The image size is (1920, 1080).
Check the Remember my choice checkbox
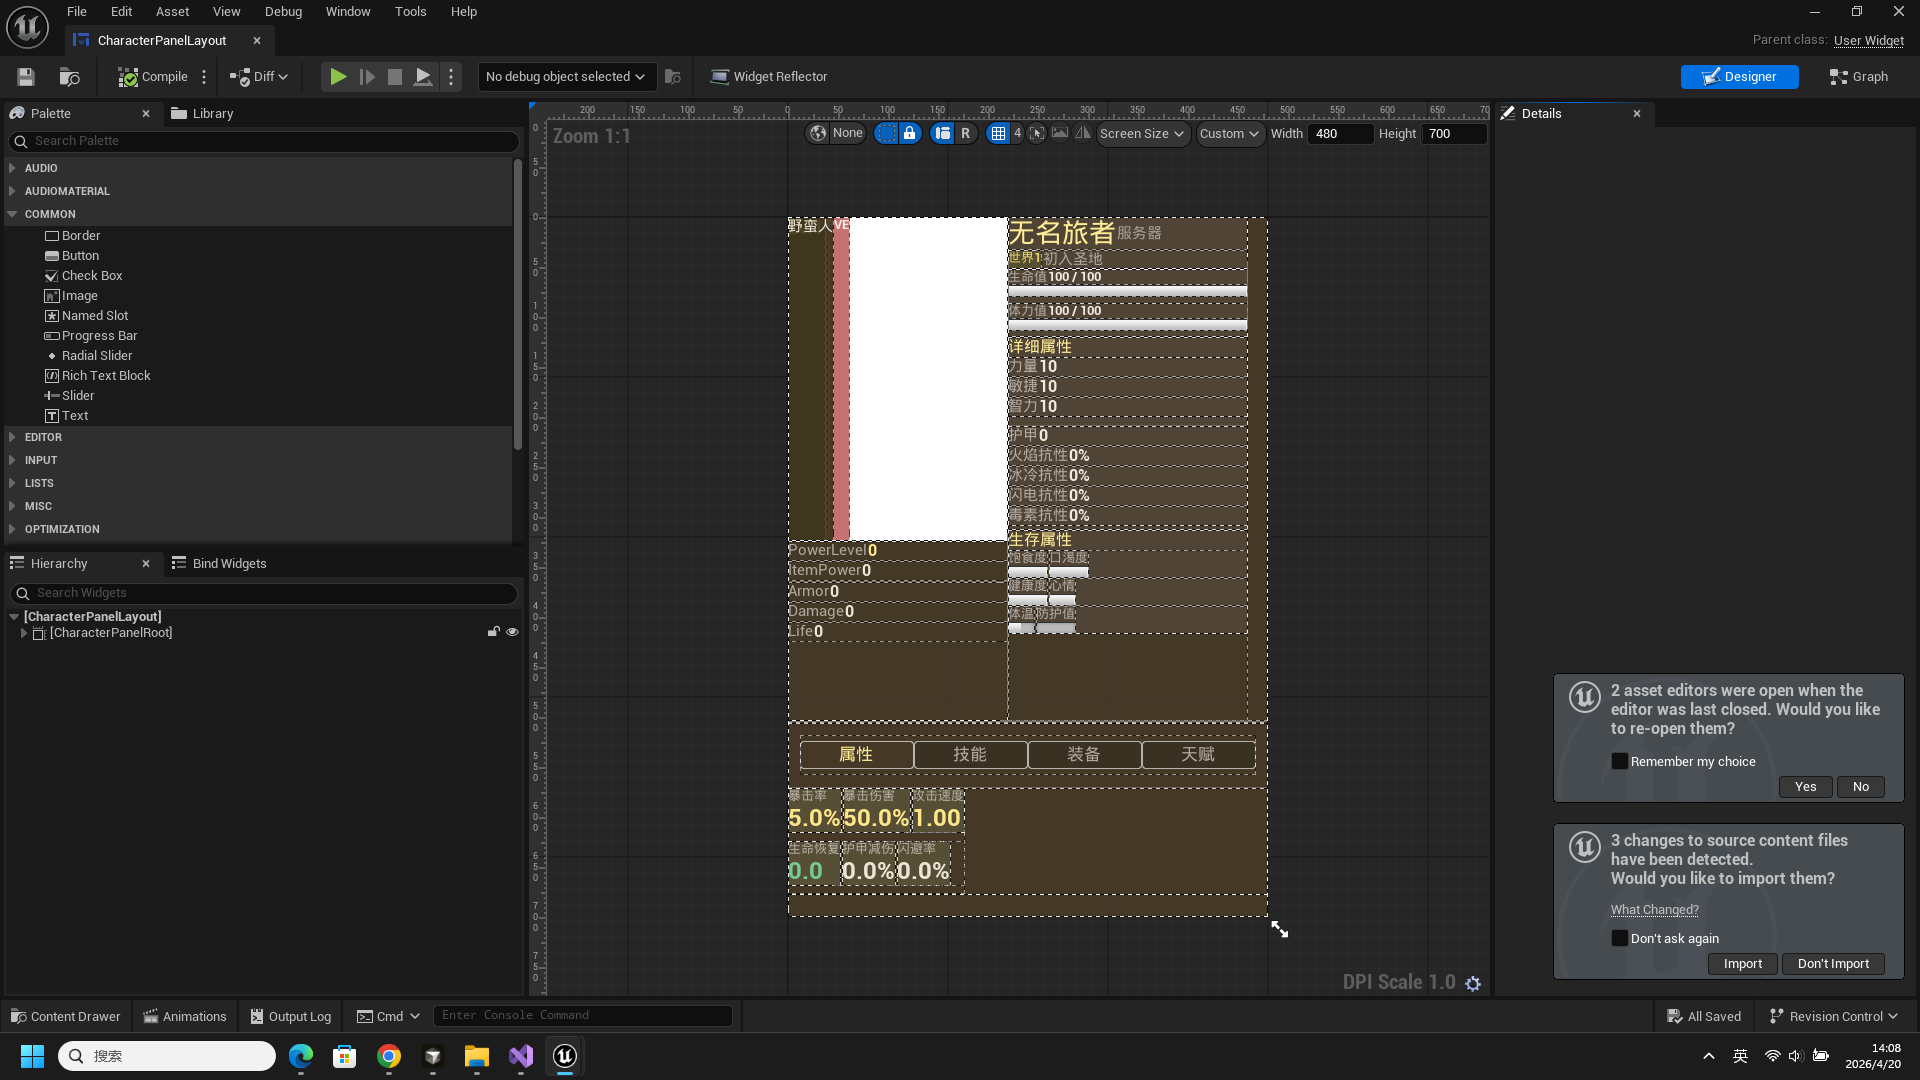click(x=1620, y=761)
